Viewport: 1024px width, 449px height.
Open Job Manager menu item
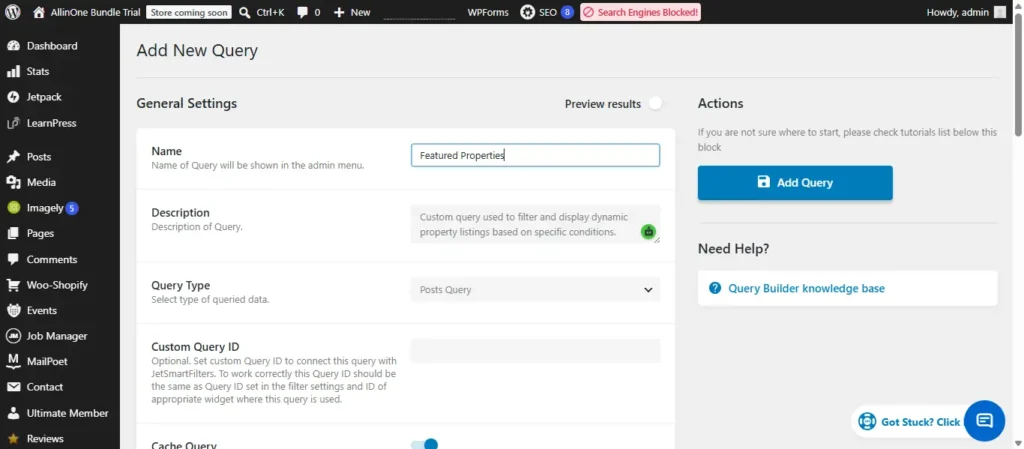tap(59, 335)
